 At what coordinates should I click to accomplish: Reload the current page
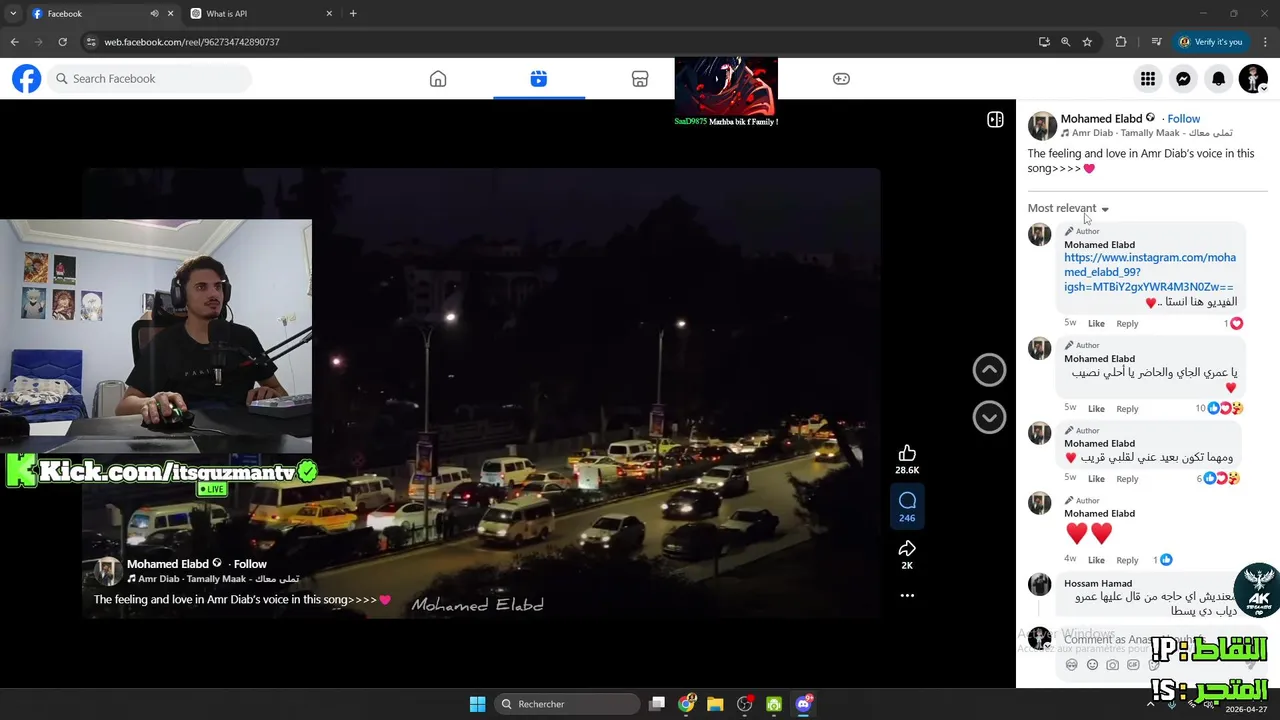coord(62,42)
